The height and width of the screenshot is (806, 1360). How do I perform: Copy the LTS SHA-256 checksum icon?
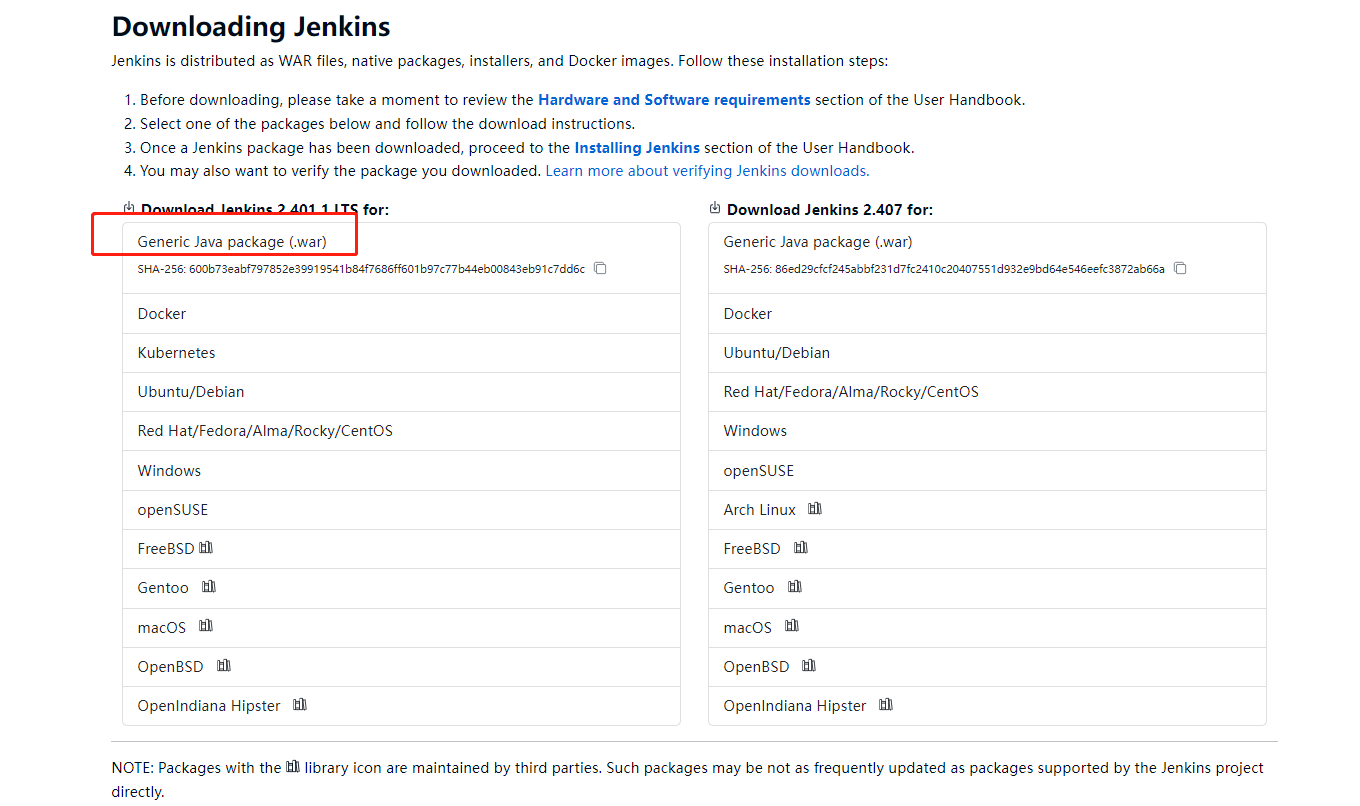coord(600,268)
